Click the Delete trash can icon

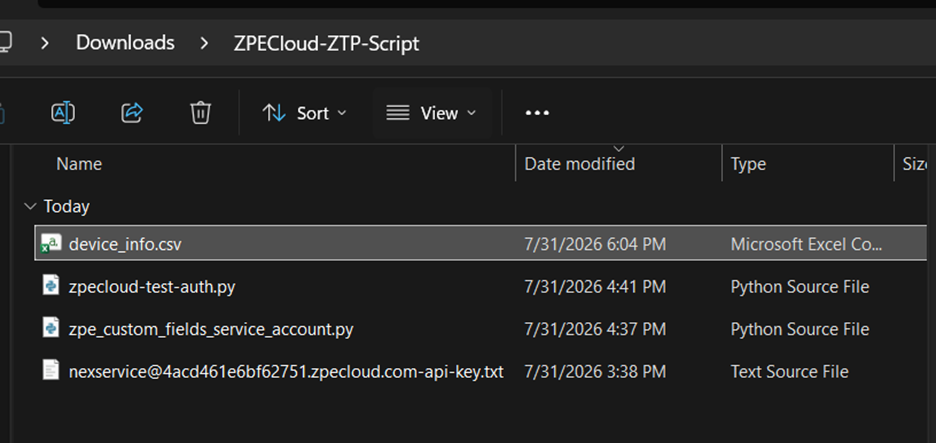click(200, 112)
